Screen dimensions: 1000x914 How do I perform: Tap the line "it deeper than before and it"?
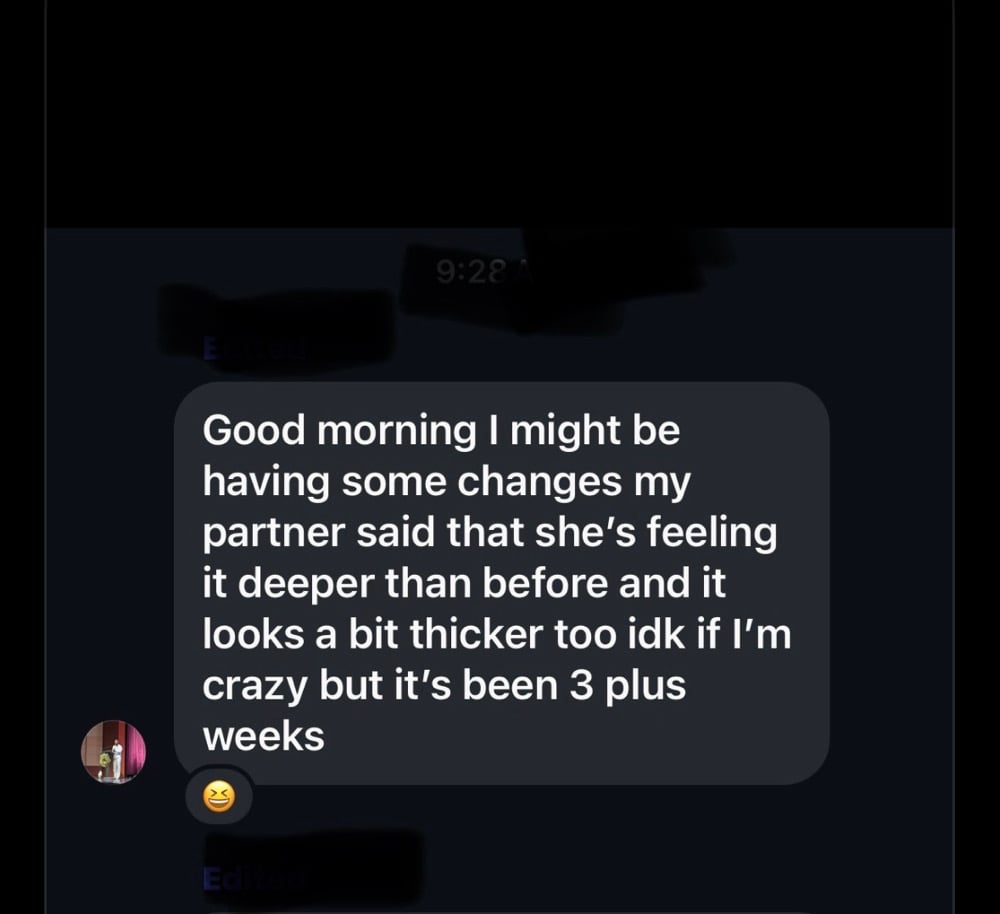pyautogui.click(x=464, y=584)
